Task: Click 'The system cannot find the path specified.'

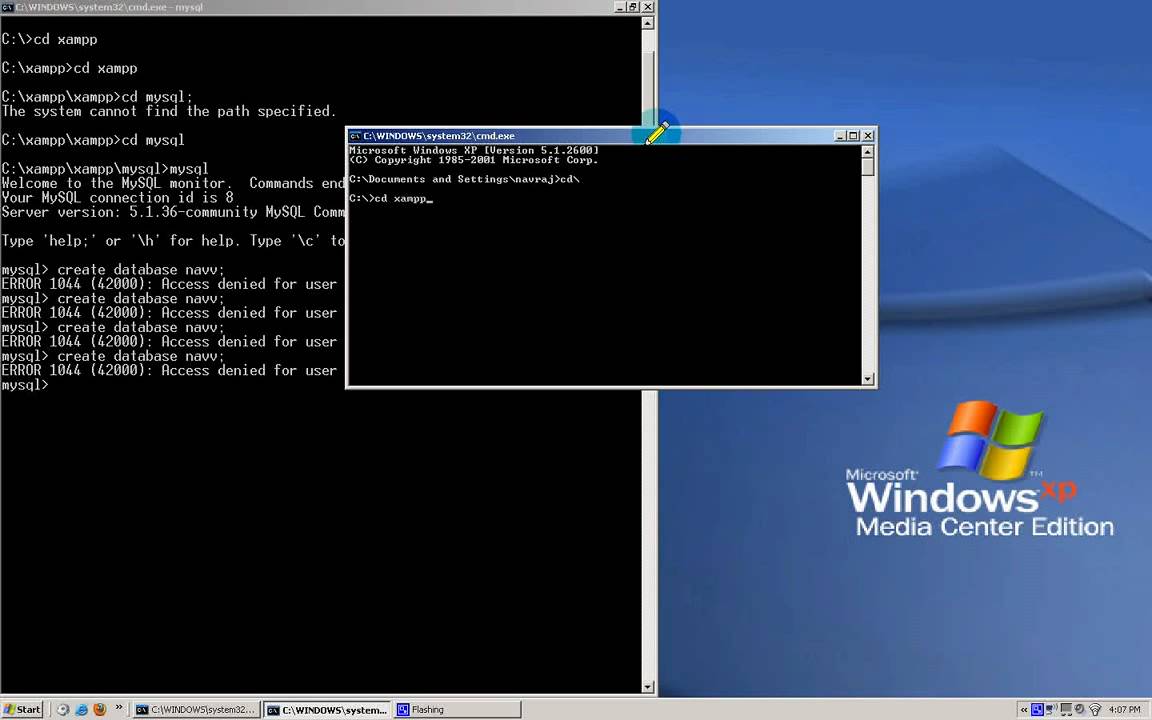Action: click(169, 111)
